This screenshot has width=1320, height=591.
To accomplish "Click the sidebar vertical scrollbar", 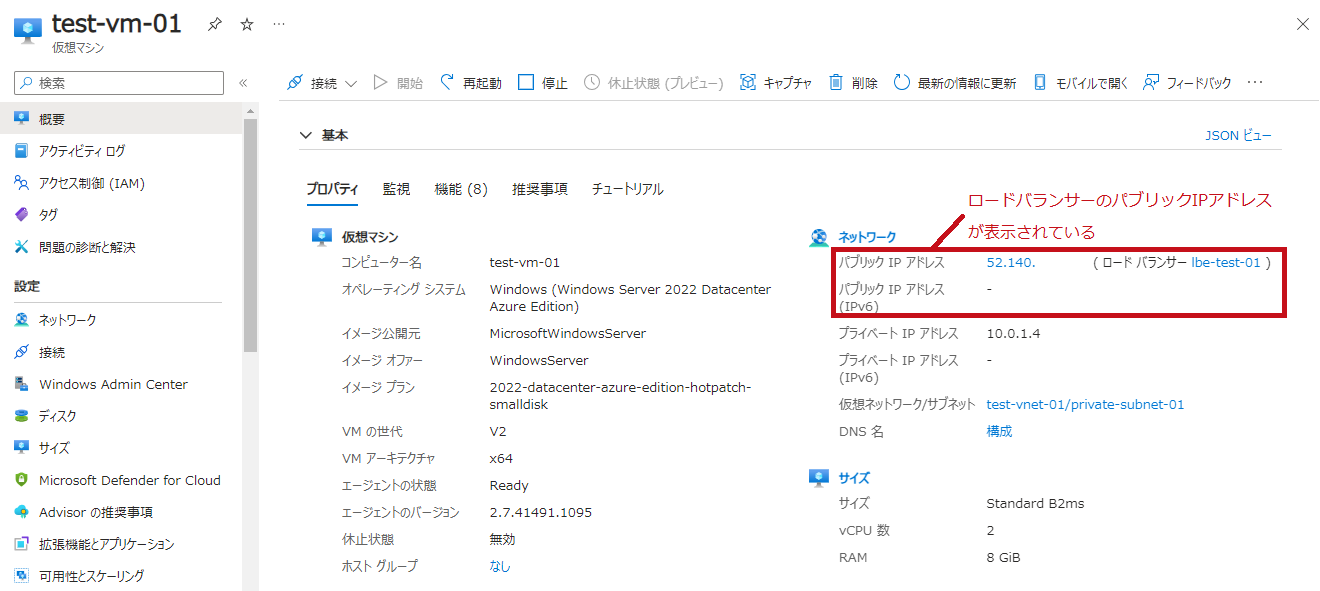I will coord(250,235).
